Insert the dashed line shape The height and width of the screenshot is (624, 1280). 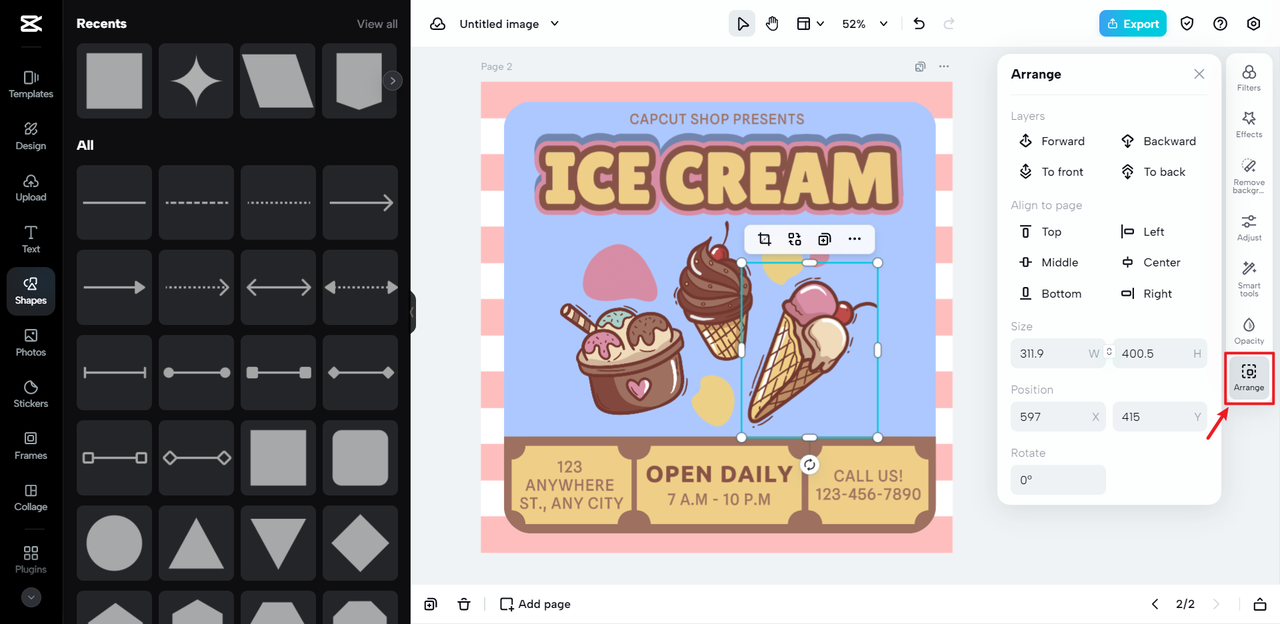click(x=197, y=203)
